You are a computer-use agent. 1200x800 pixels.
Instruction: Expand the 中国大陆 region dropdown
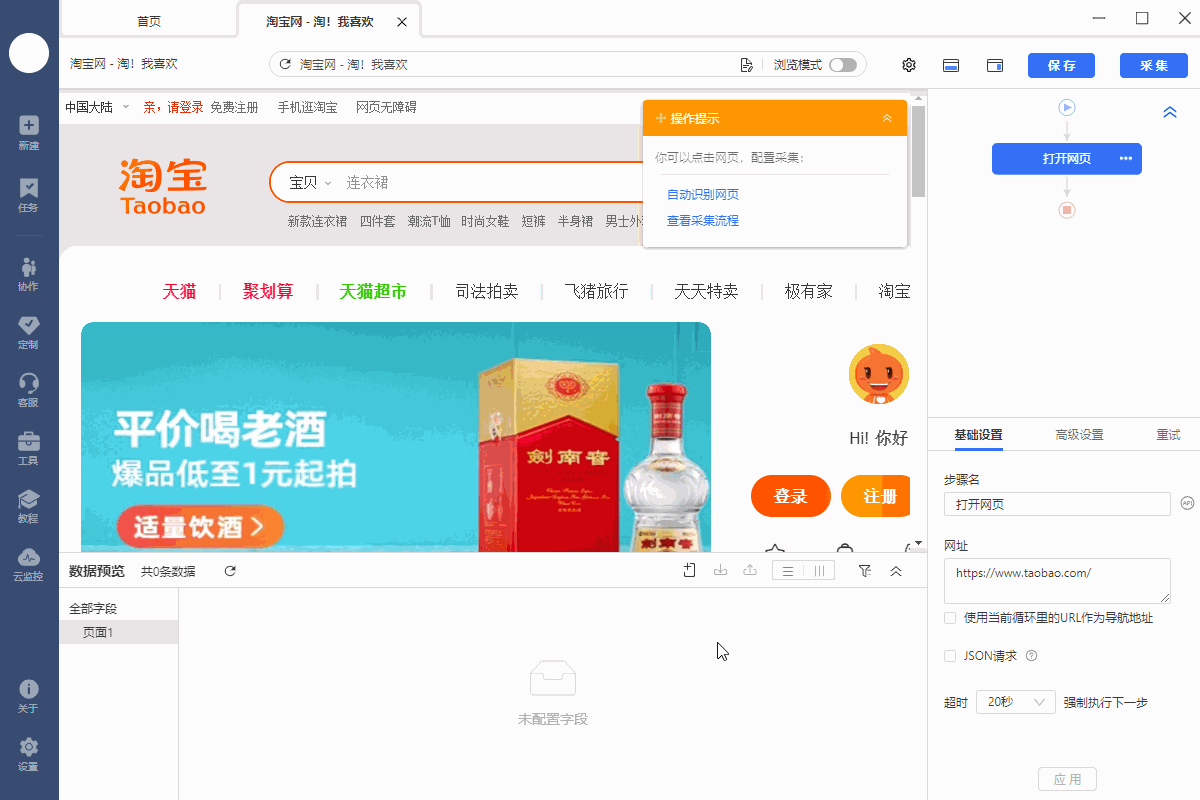point(97,107)
